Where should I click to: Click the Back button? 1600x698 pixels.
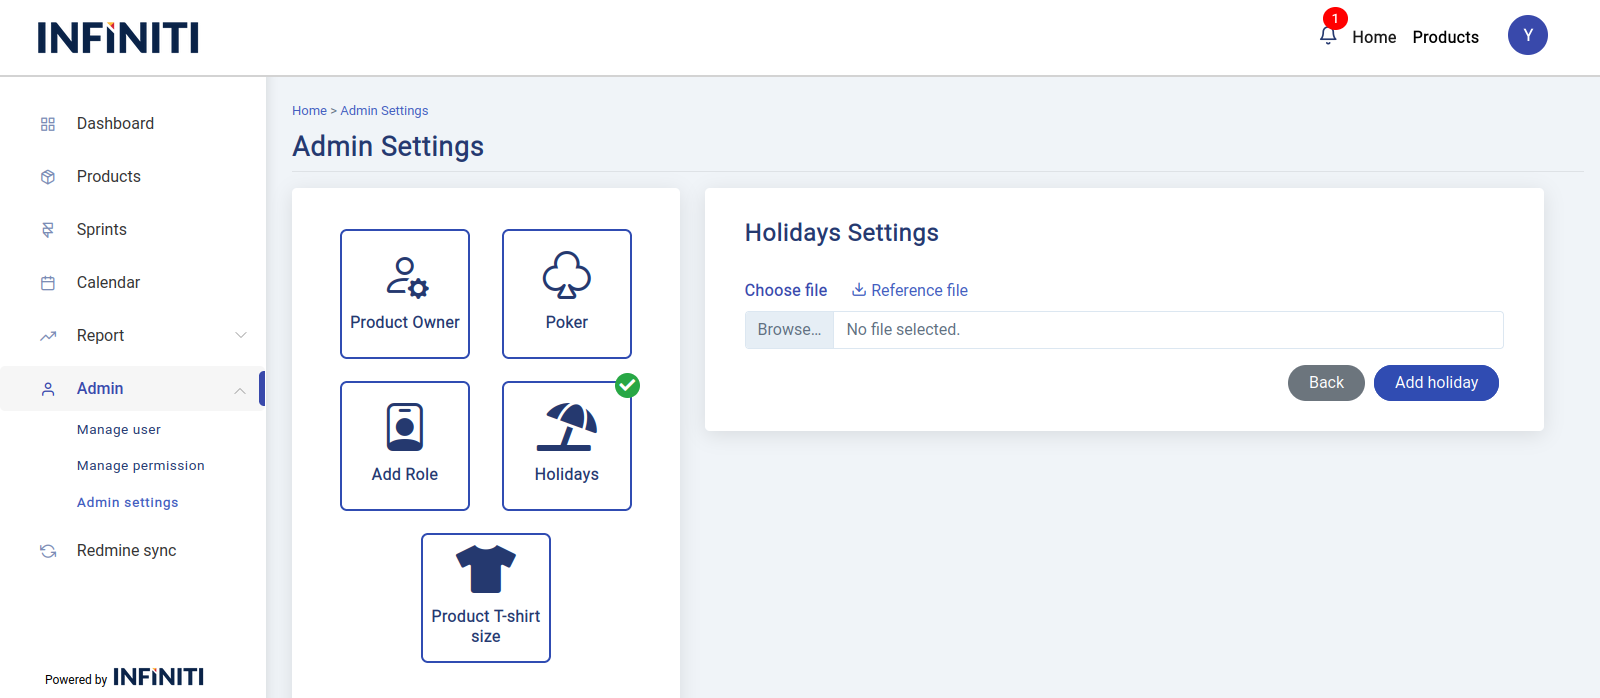(1326, 383)
